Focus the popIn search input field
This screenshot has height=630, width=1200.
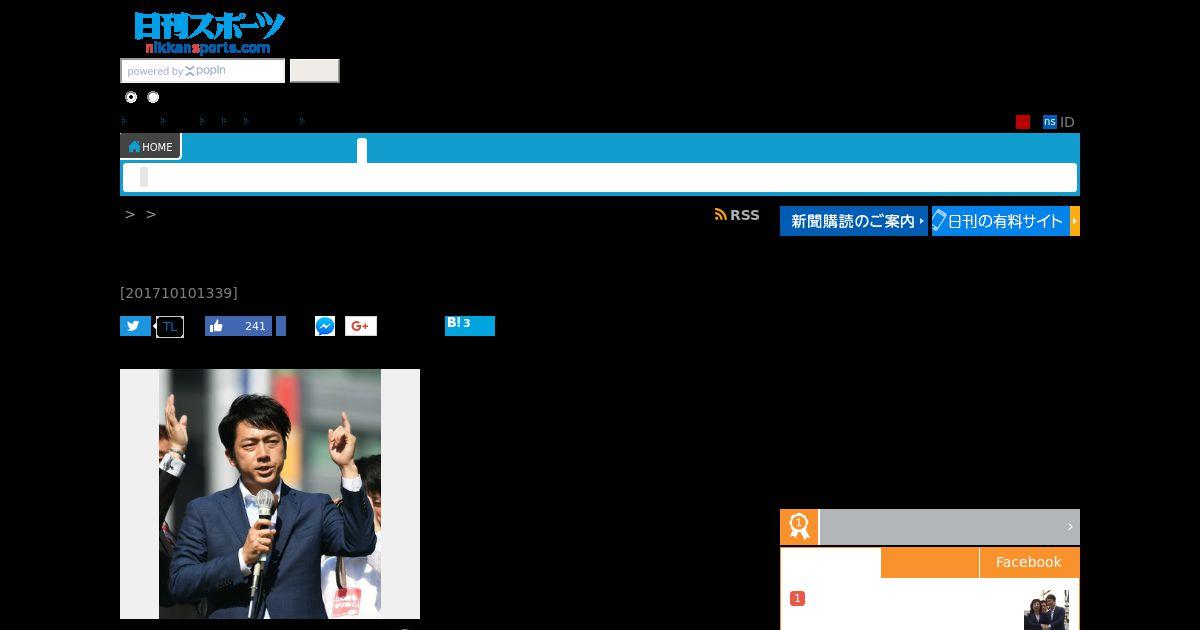(203, 71)
